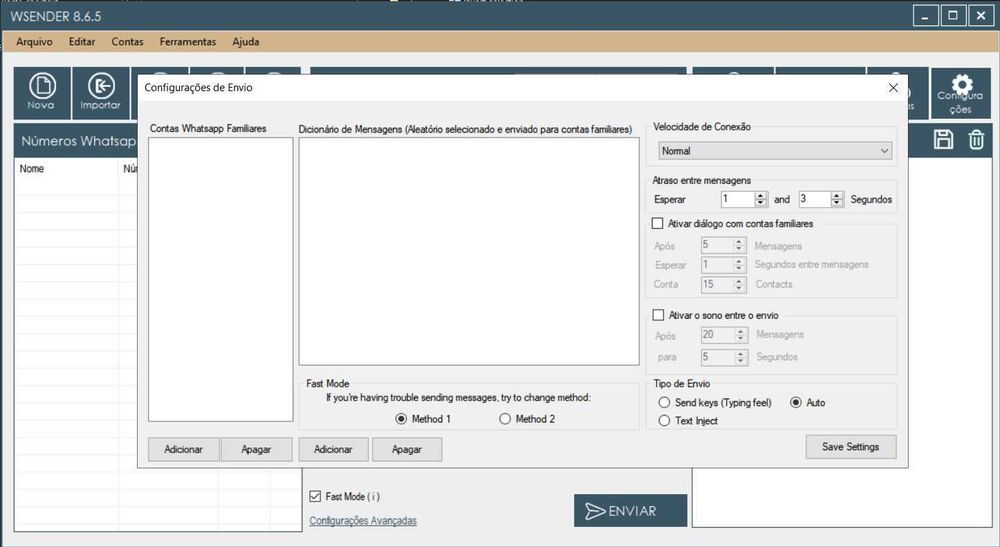Close the Configurações de Envio dialog
The width and height of the screenshot is (1000, 547).
coord(893,88)
